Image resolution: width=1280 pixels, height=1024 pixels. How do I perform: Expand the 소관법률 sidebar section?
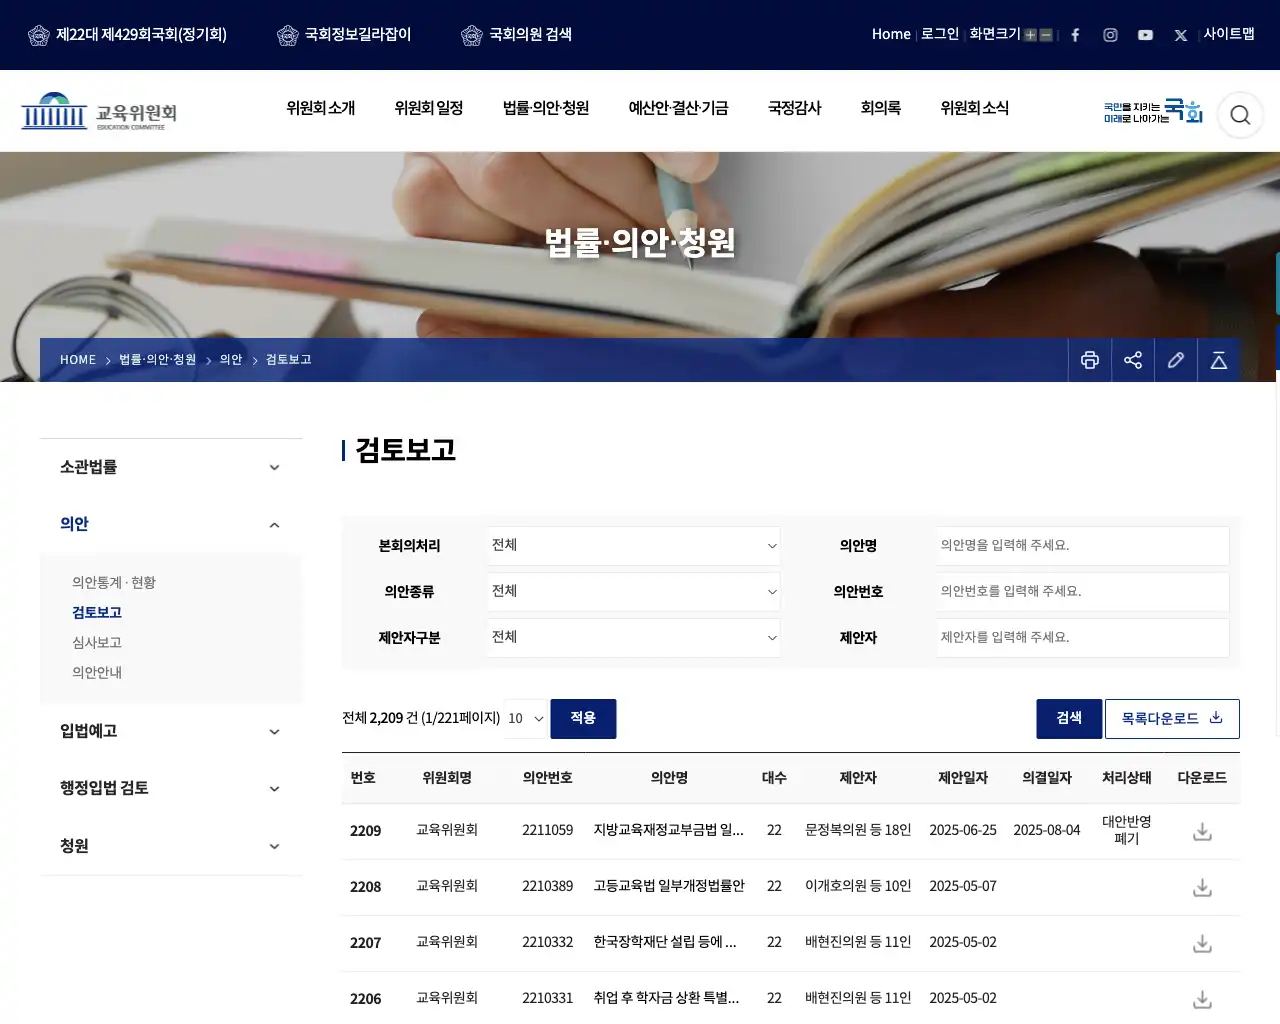171,467
